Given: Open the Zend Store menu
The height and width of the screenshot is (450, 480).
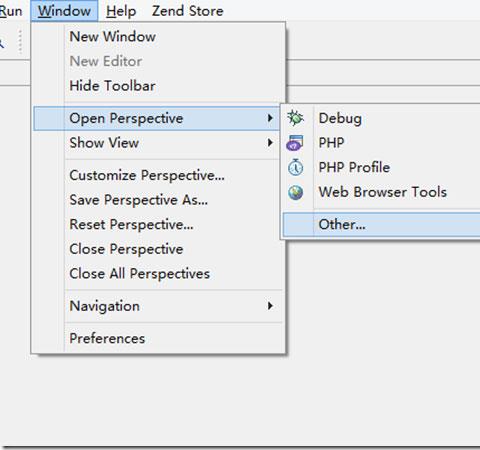Looking at the screenshot, I should [x=188, y=11].
